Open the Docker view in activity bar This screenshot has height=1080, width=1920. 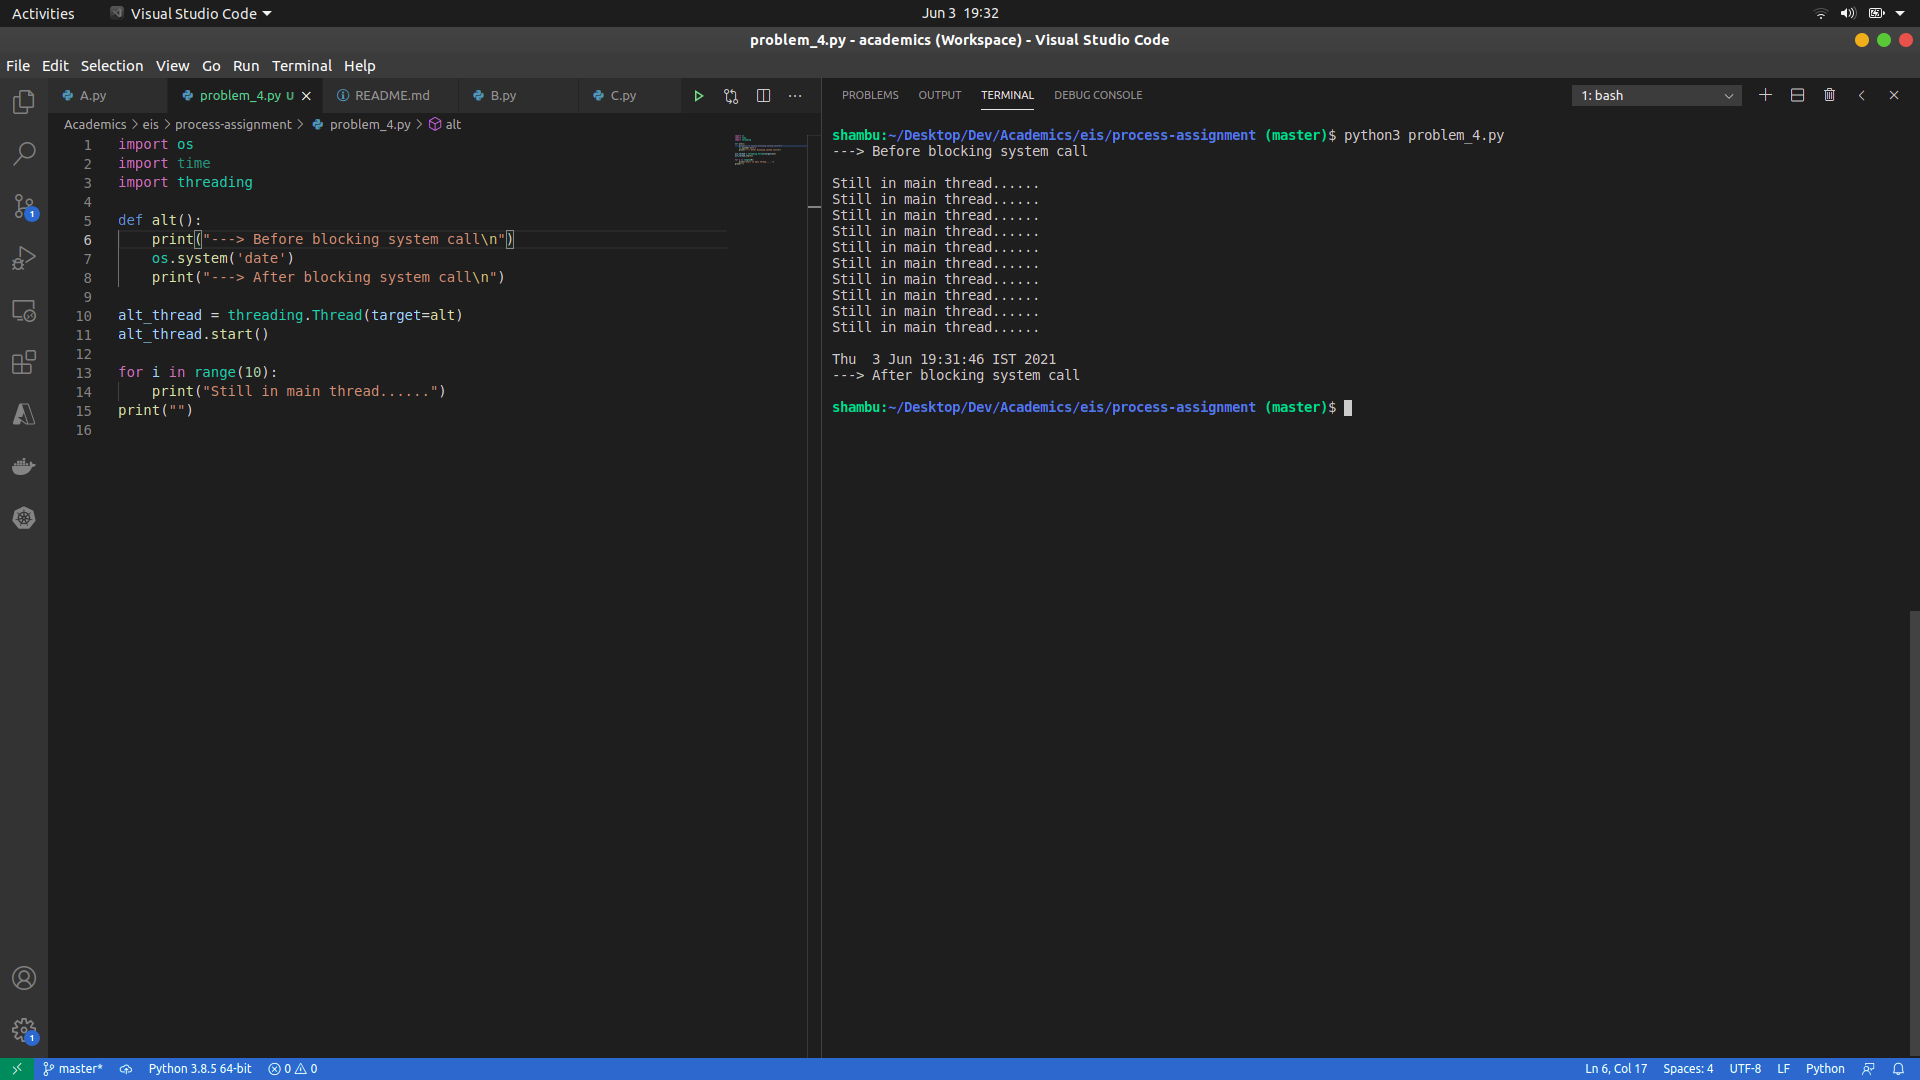click(x=24, y=466)
